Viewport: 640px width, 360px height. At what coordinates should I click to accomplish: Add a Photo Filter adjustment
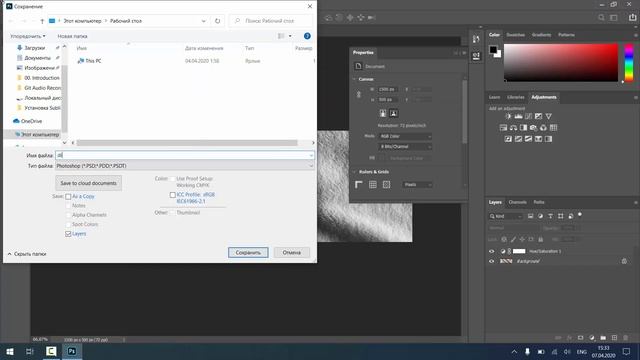(533, 128)
